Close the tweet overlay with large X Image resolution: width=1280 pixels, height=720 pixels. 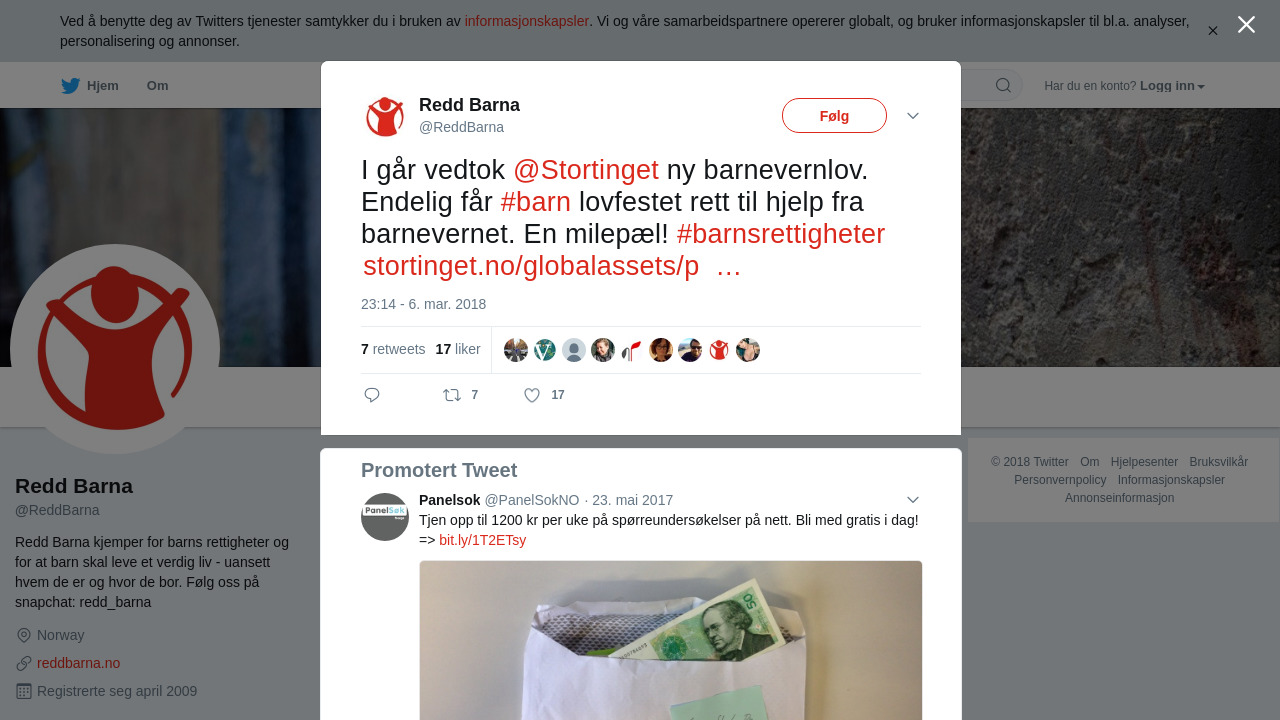pos(1246,24)
